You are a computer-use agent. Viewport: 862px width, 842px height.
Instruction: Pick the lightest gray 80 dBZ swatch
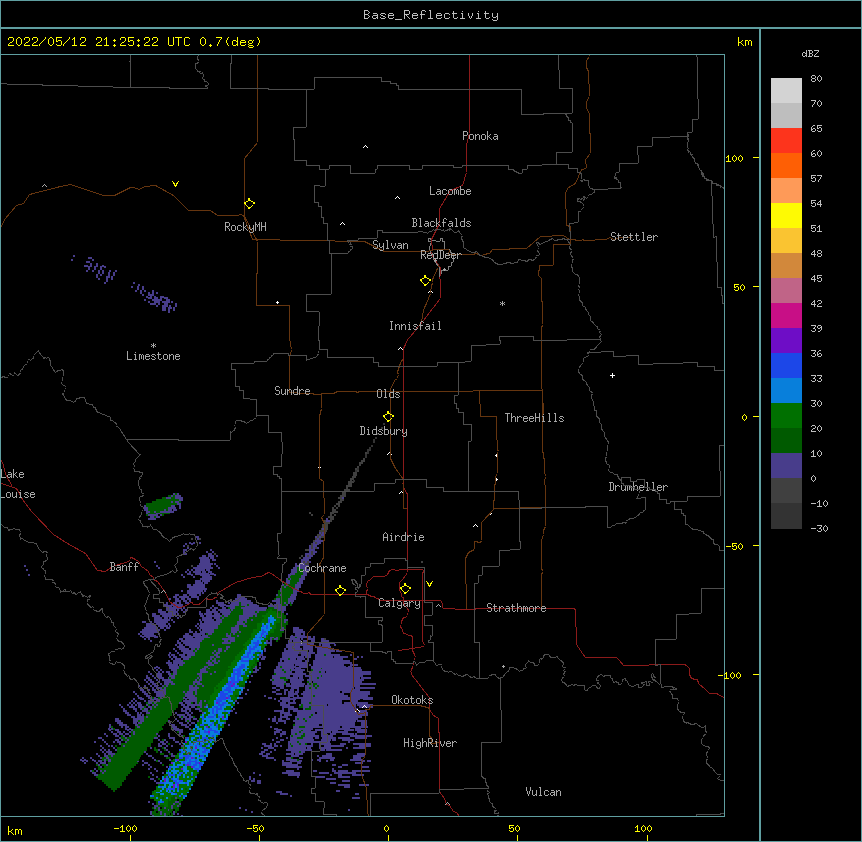[x=786, y=90]
